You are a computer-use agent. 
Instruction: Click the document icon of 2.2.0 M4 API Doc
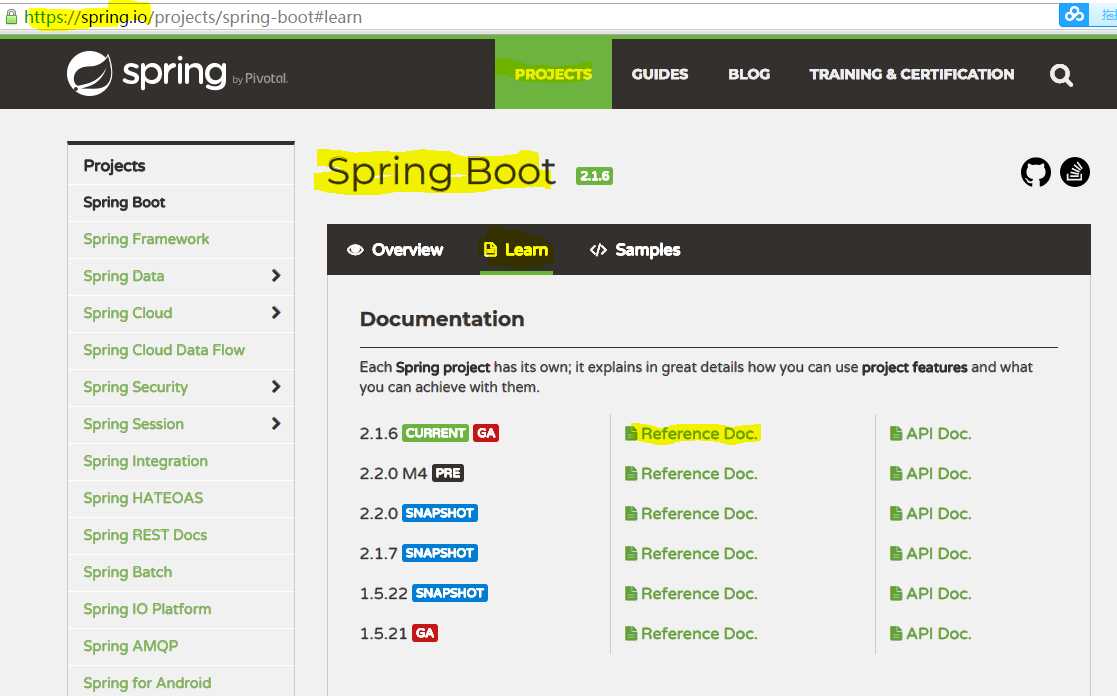pyautogui.click(x=896, y=473)
